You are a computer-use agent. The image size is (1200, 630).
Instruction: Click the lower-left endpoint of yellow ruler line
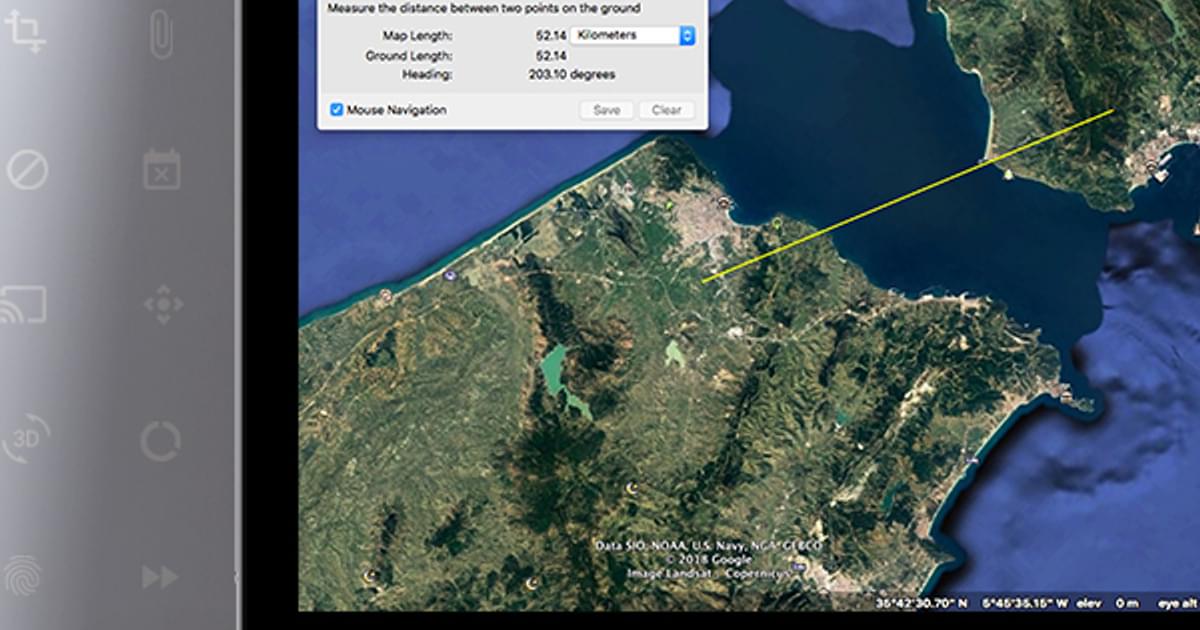(x=703, y=282)
